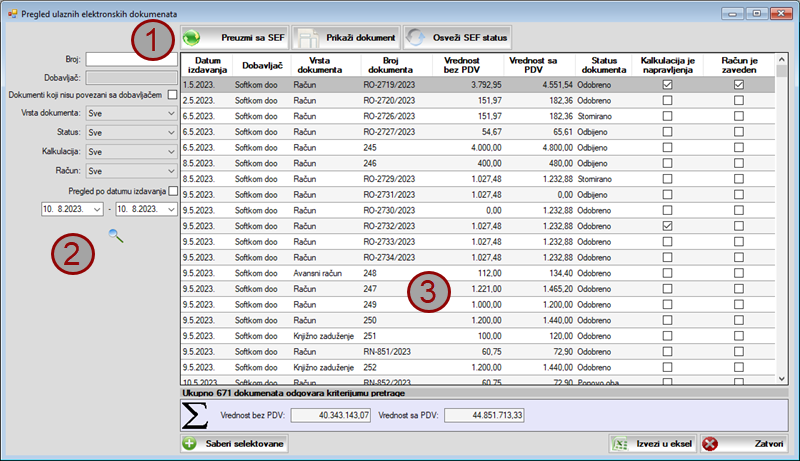800x461 pixels.
Task: Click the green Preuzmi sa SEF icon
Action: point(192,38)
